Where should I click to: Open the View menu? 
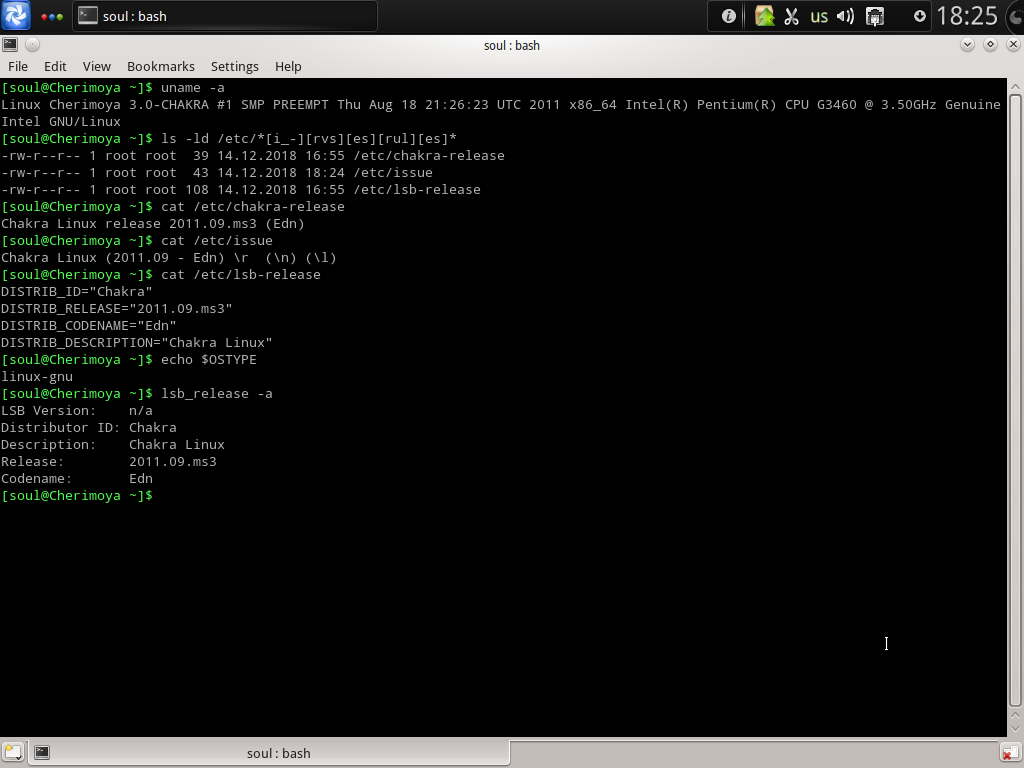[x=97, y=67]
